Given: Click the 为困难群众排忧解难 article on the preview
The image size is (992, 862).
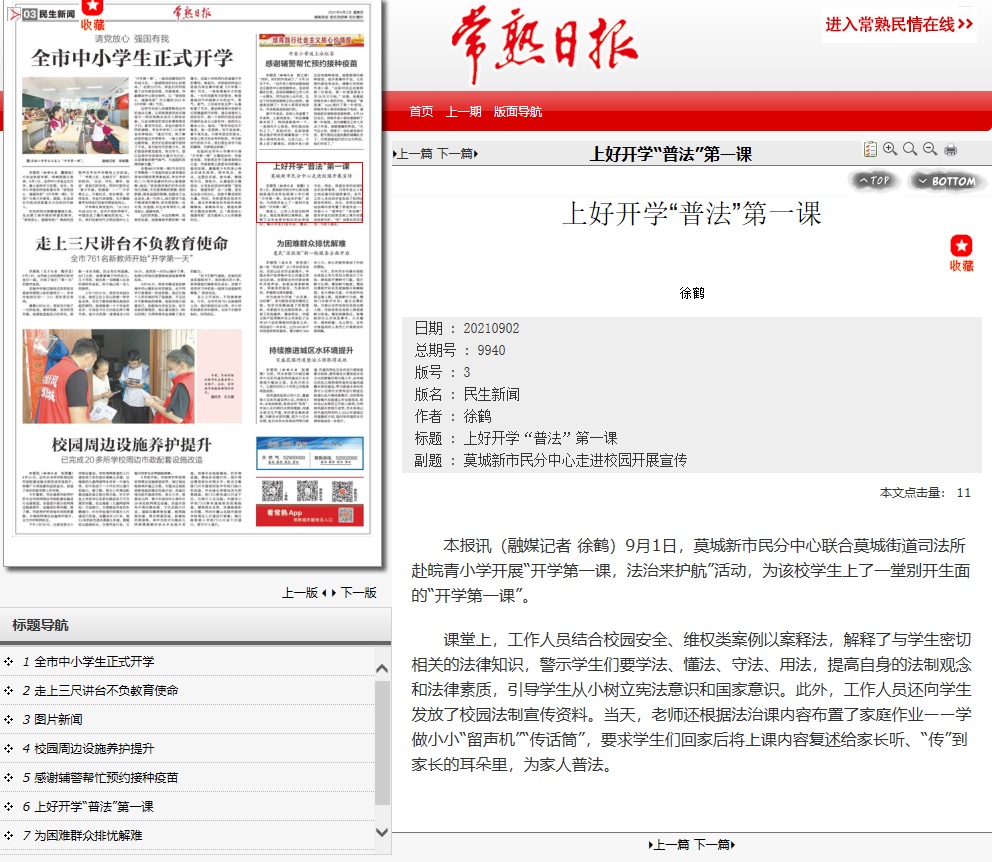Looking at the screenshot, I should pyautogui.click(x=311, y=286).
